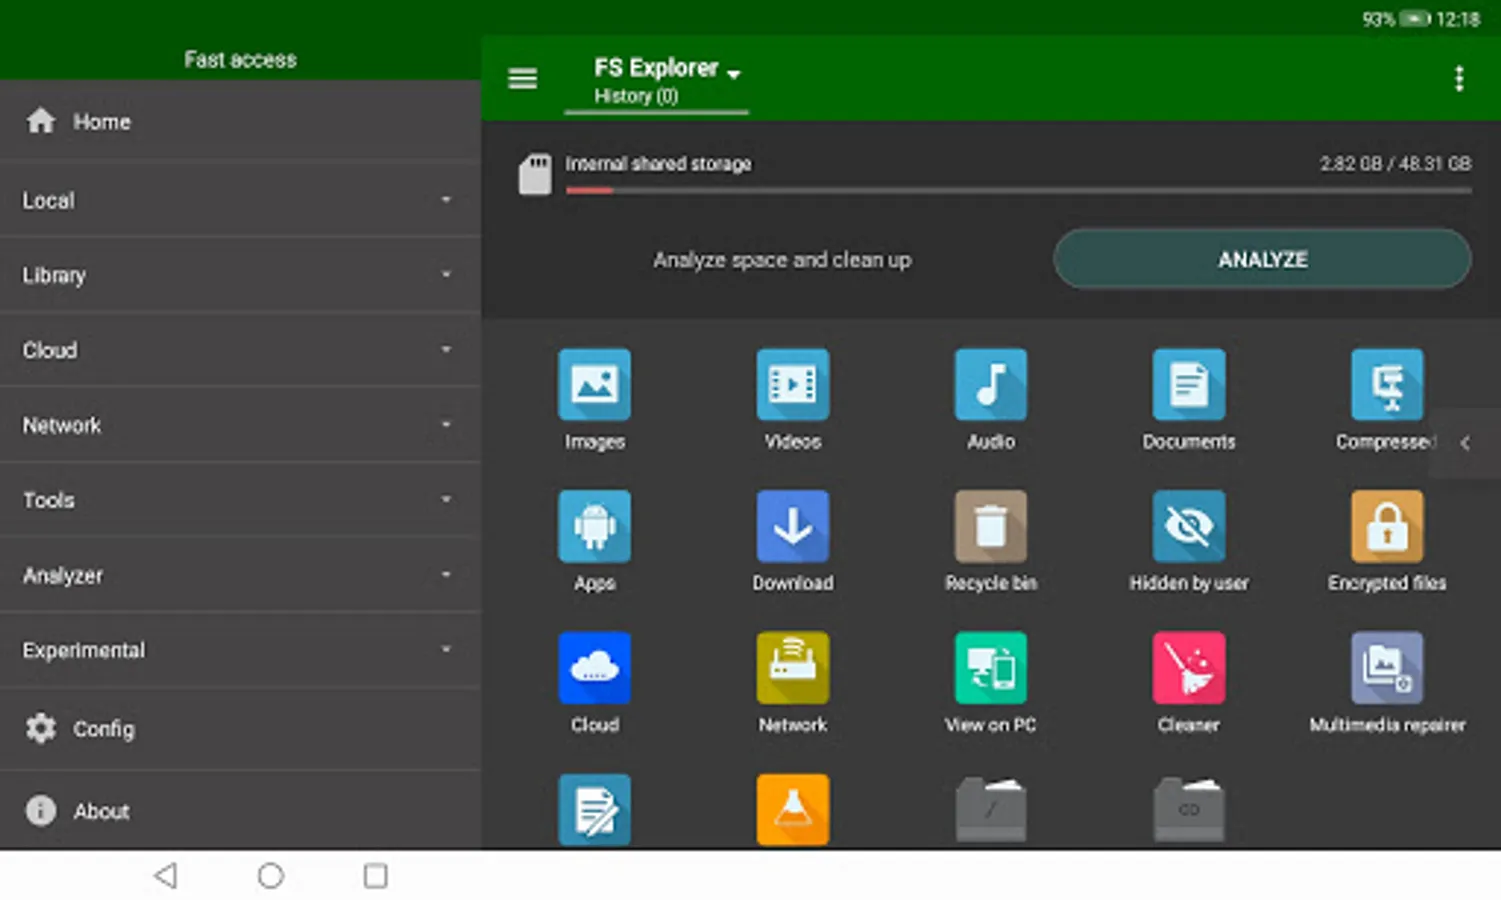
Task: Open the Recycle bin
Action: tap(990, 527)
